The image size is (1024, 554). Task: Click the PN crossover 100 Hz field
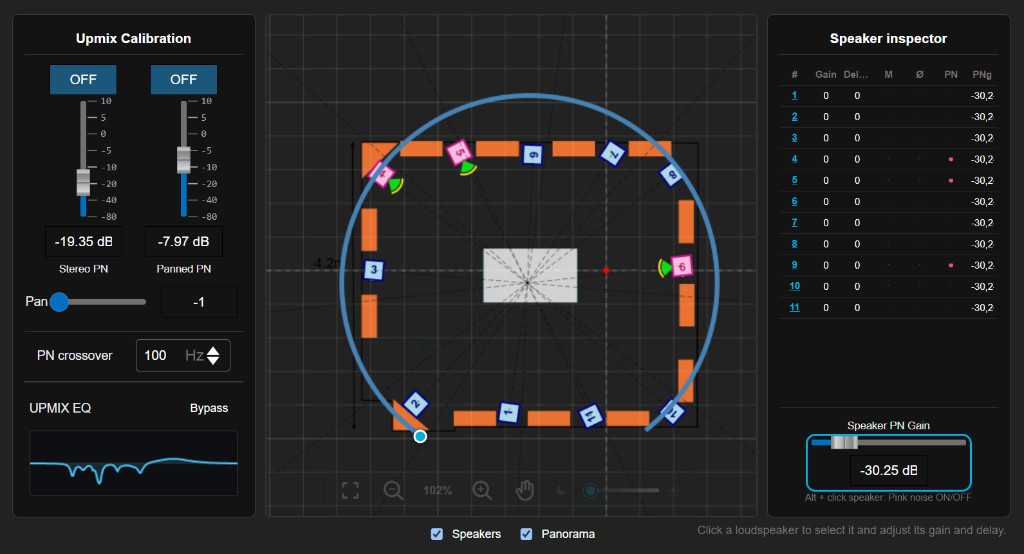coord(183,355)
